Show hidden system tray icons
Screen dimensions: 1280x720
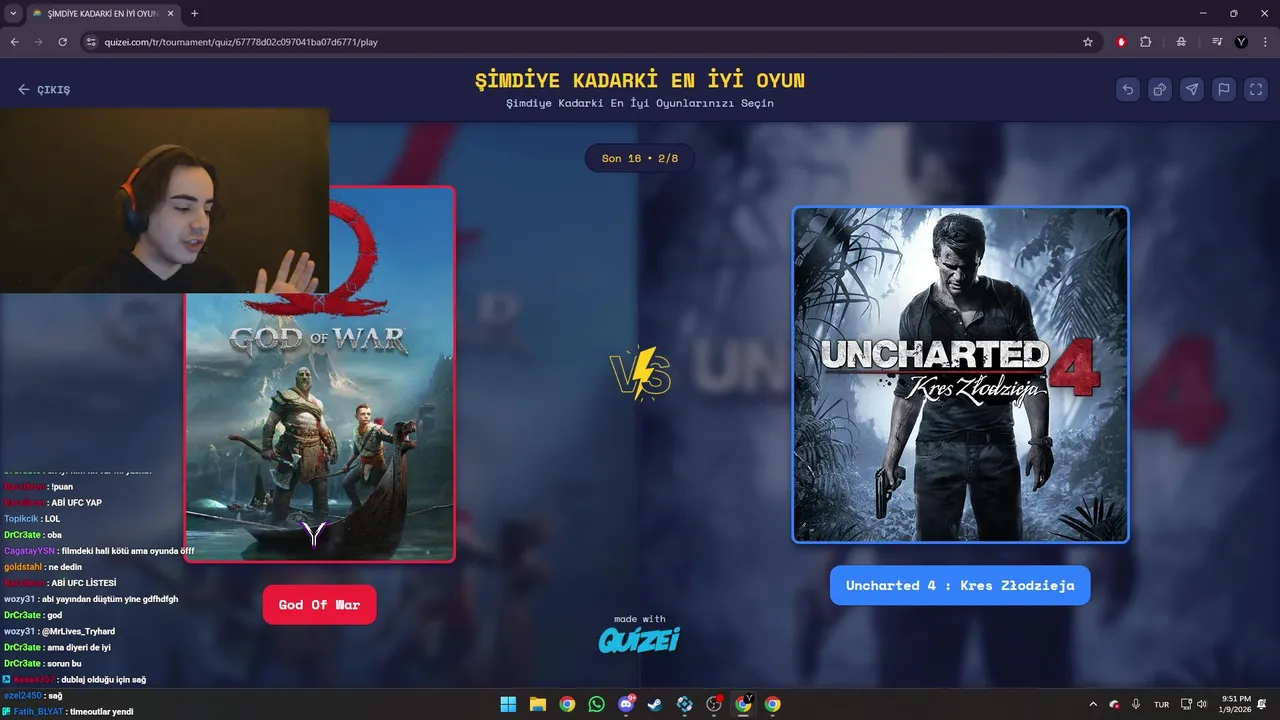coord(1092,704)
